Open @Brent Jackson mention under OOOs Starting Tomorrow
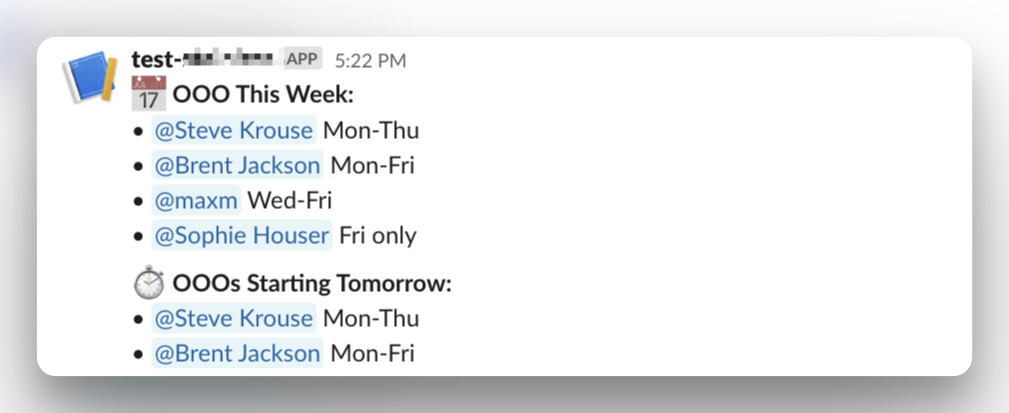The image size is (1009, 413). [x=237, y=354]
